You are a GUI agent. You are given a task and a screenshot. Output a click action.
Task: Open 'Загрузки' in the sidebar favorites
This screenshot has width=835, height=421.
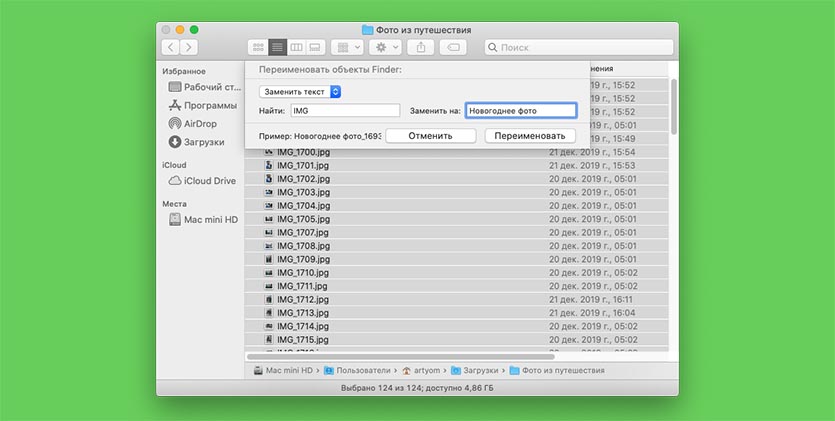coord(203,141)
